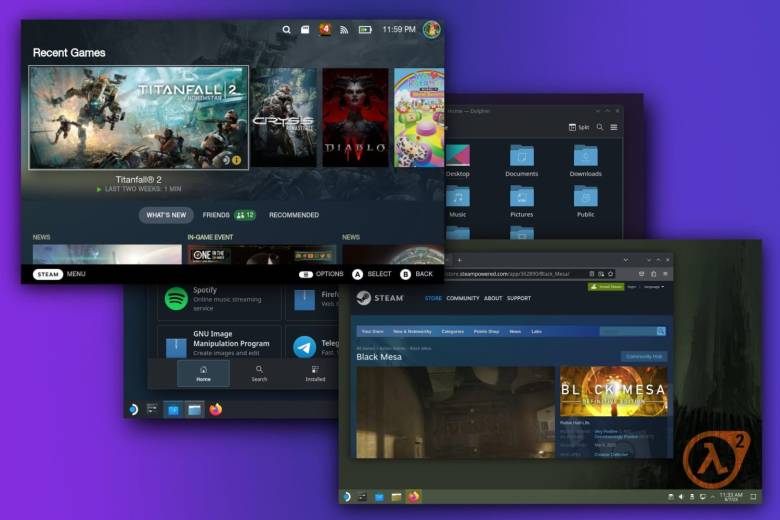
Task: Click the Installed tab in Discover
Action: pos(315,374)
